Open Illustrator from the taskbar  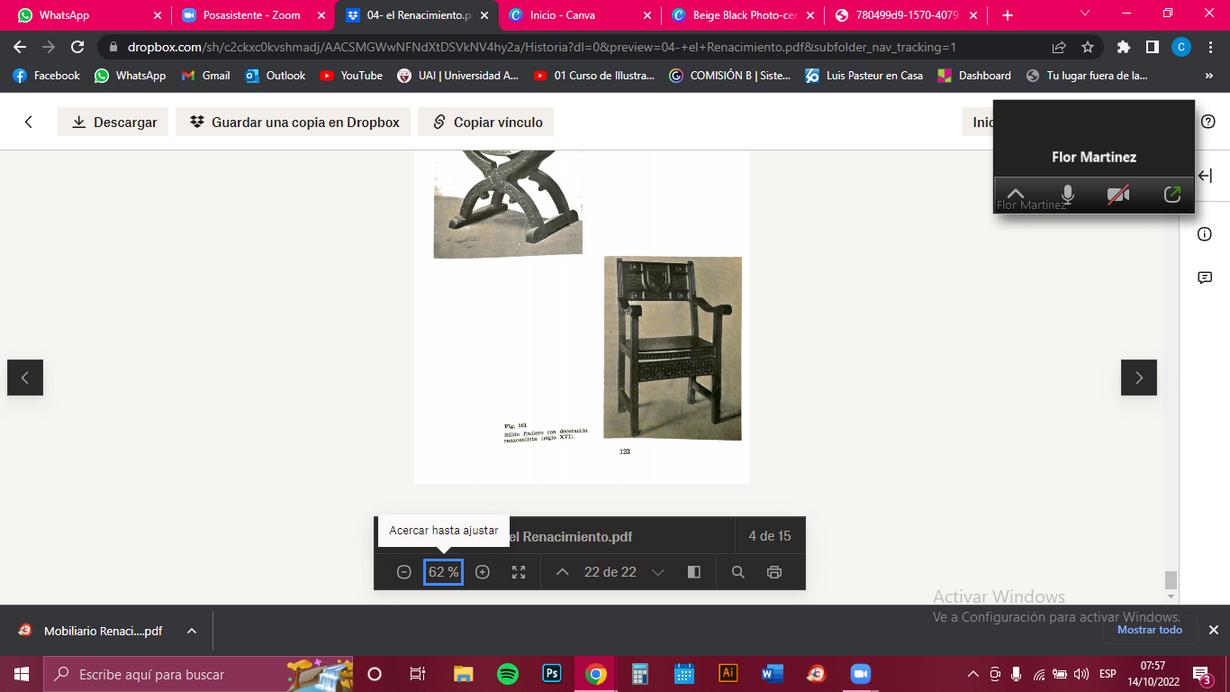click(728, 674)
